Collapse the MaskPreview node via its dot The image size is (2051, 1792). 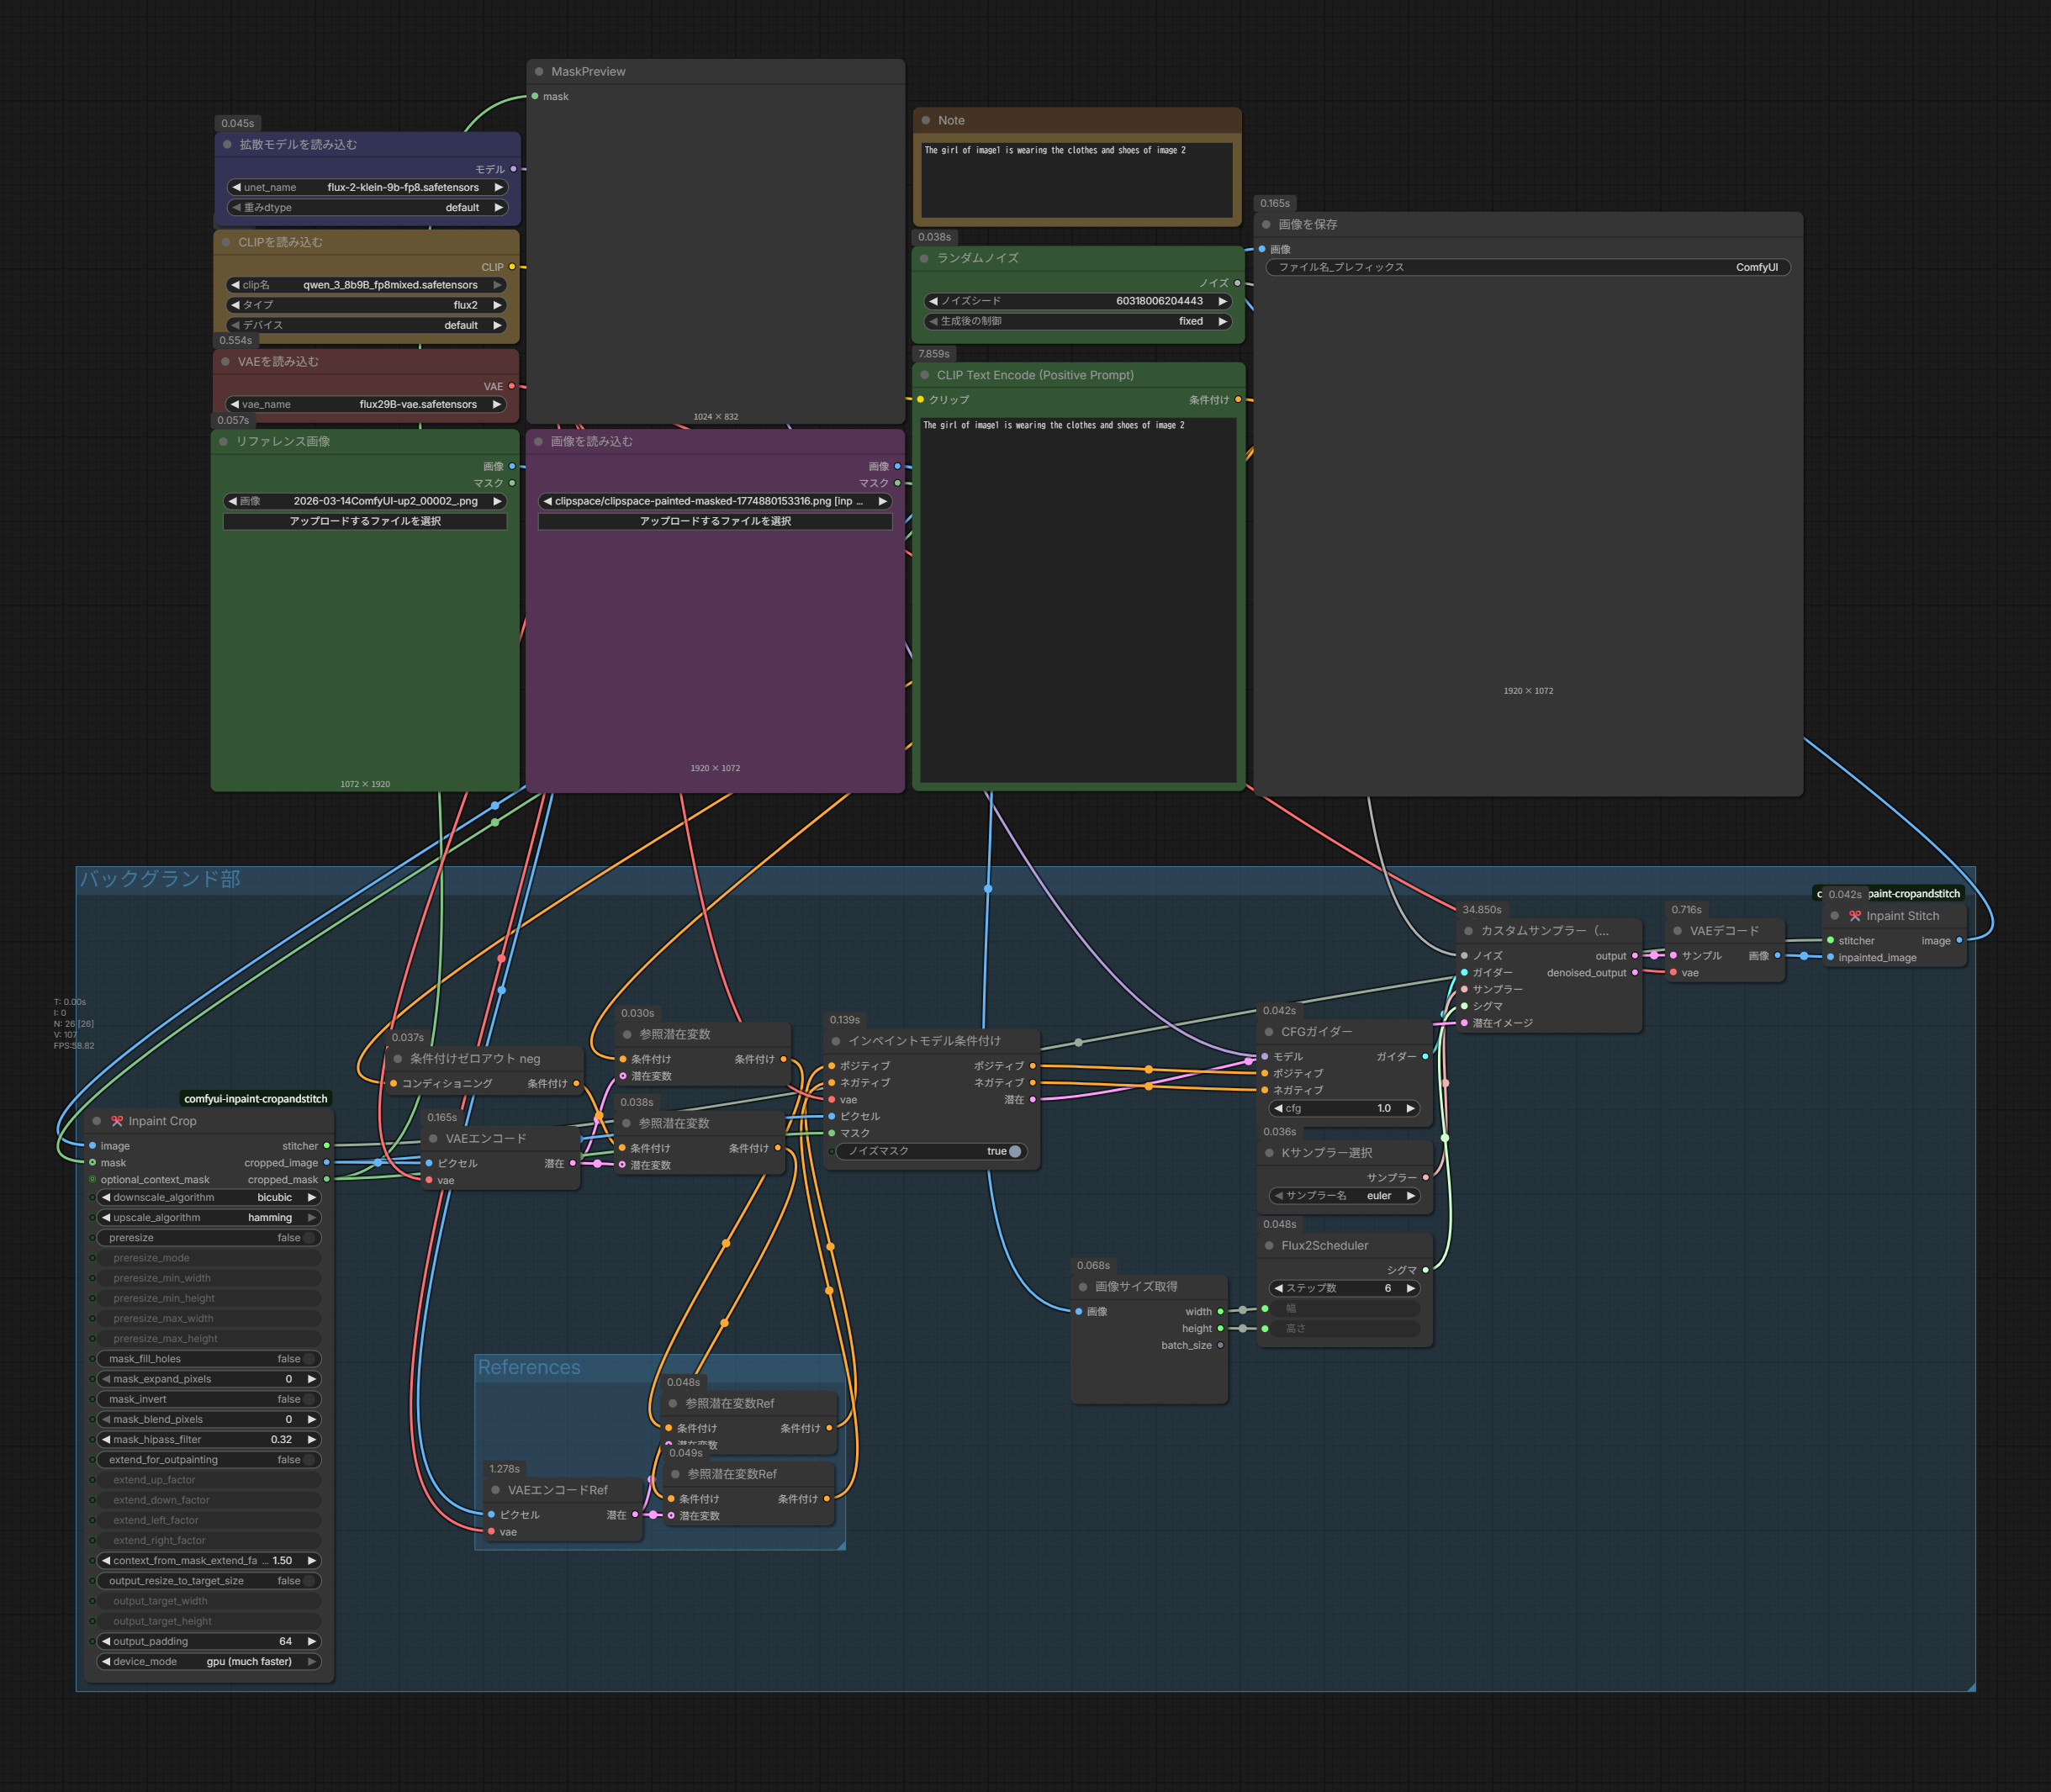[x=539, y=72]
